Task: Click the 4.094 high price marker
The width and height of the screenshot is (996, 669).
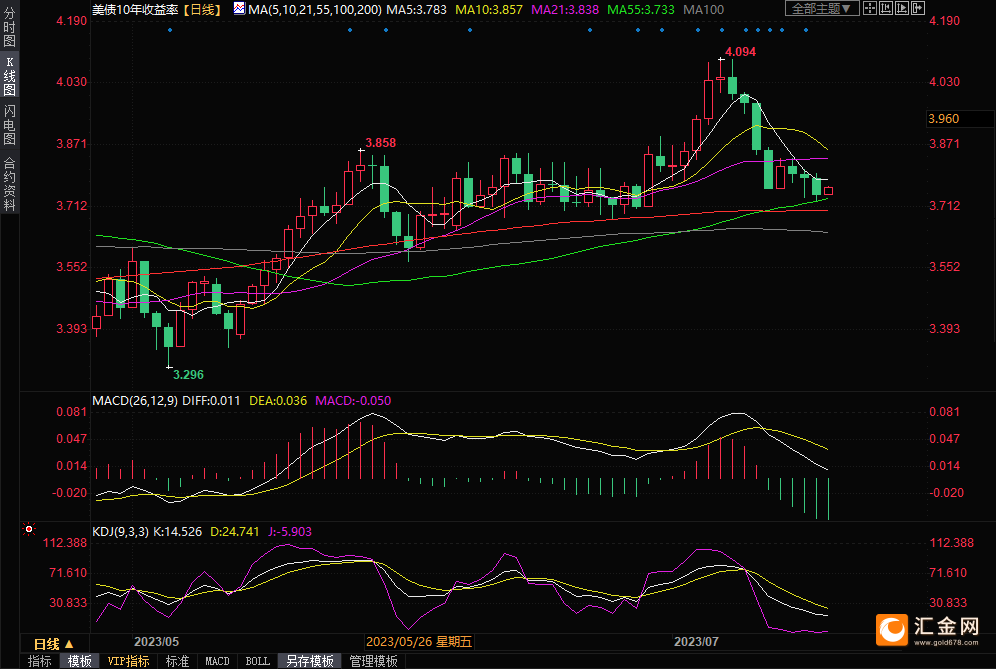Action: 741,52
